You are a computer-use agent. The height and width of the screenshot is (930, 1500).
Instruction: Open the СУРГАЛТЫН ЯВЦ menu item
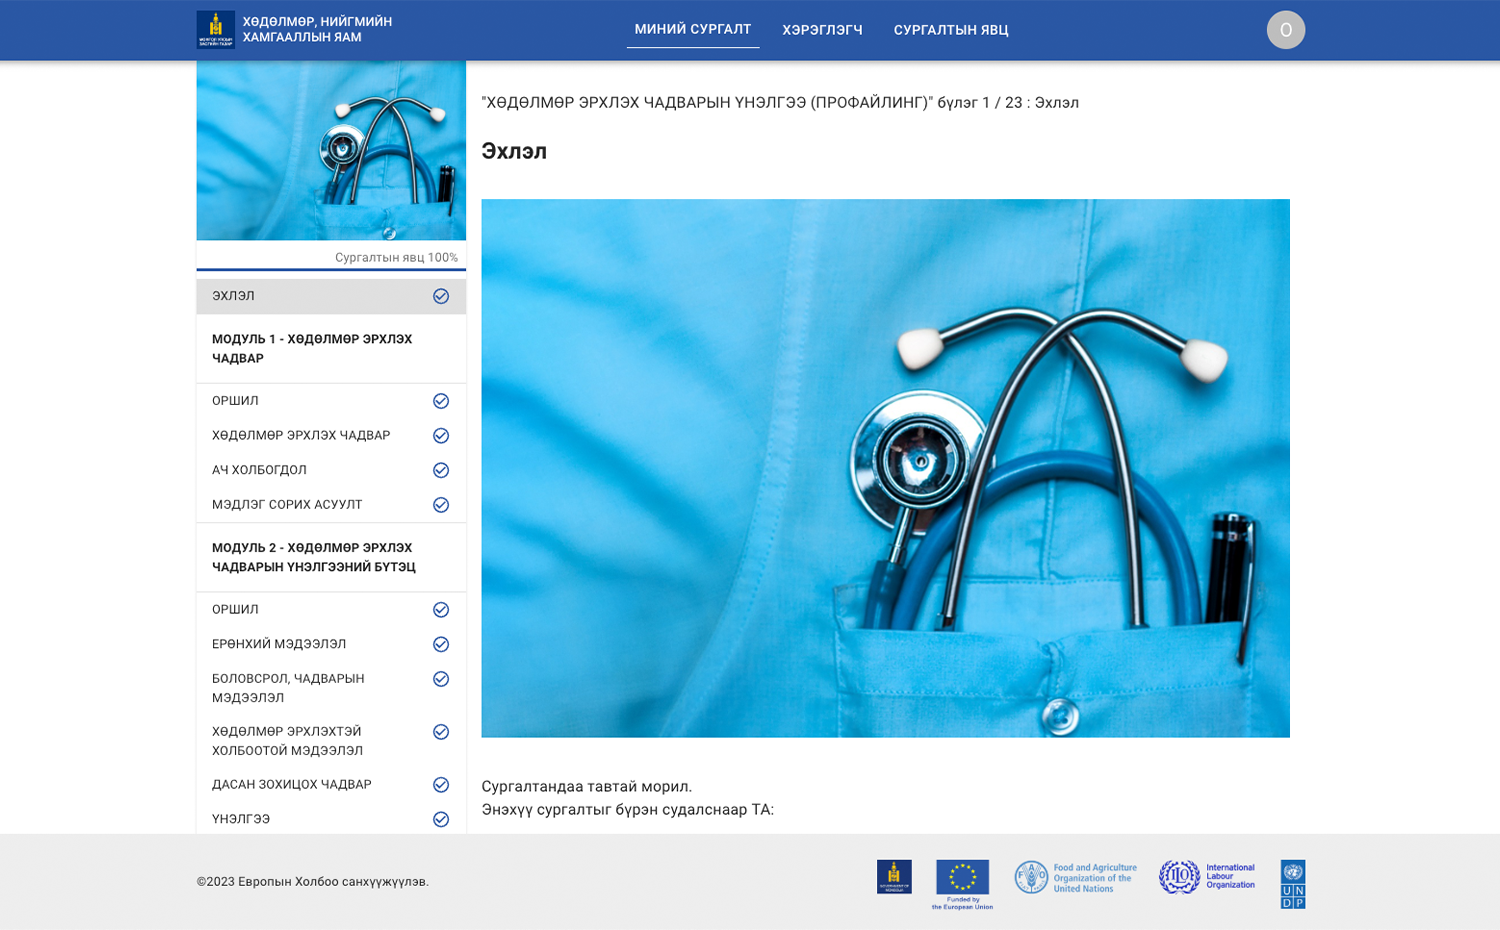point(950,31)
